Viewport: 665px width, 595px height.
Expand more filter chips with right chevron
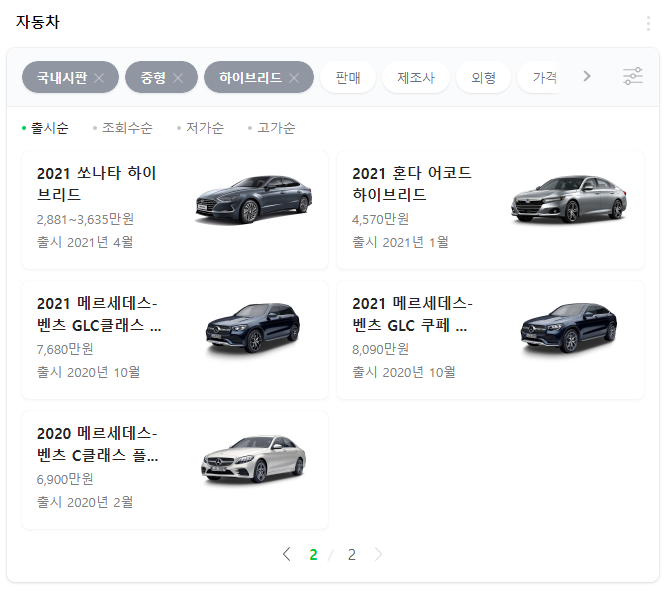[x=587, y=76]
